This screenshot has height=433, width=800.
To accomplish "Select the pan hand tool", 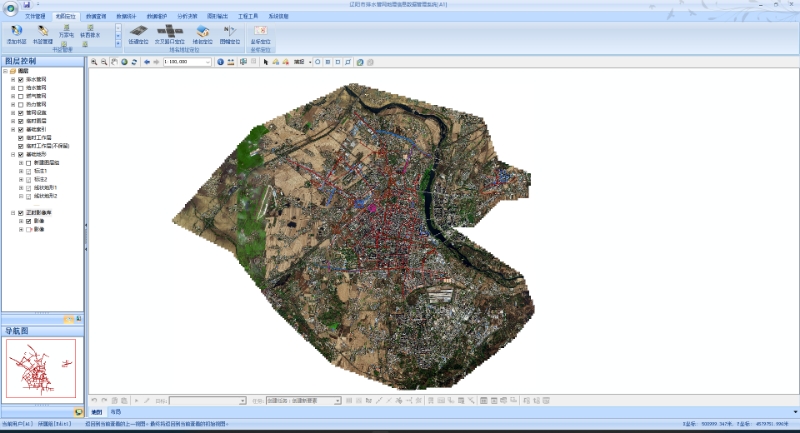I will (x=114, y=62).
